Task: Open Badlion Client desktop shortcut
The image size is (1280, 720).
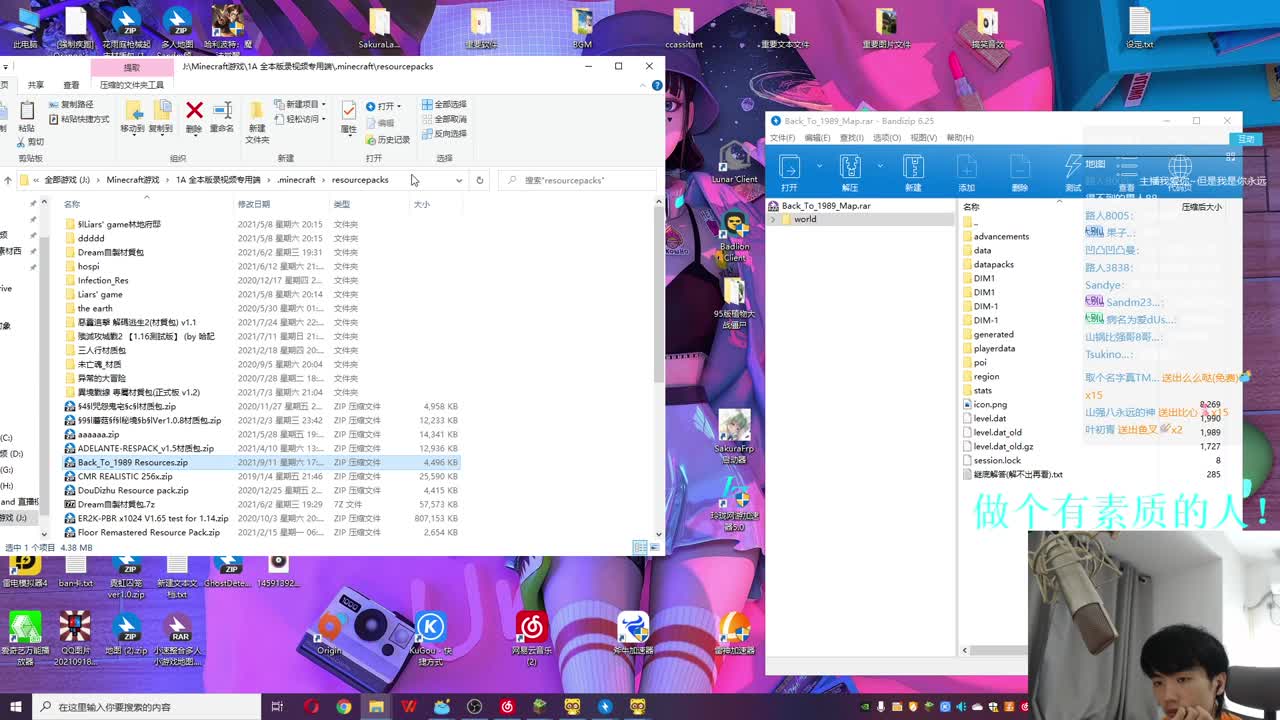Action: coord(735,238)
